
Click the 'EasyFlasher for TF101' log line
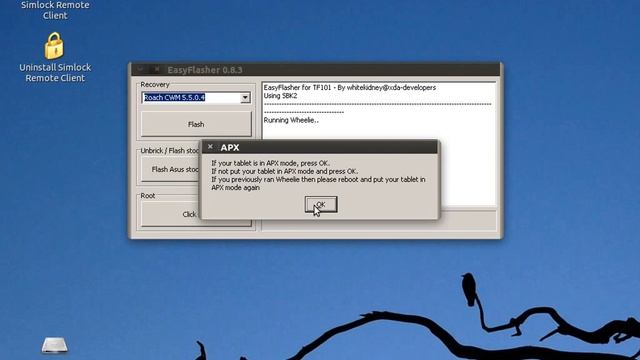tap(350, 87)
